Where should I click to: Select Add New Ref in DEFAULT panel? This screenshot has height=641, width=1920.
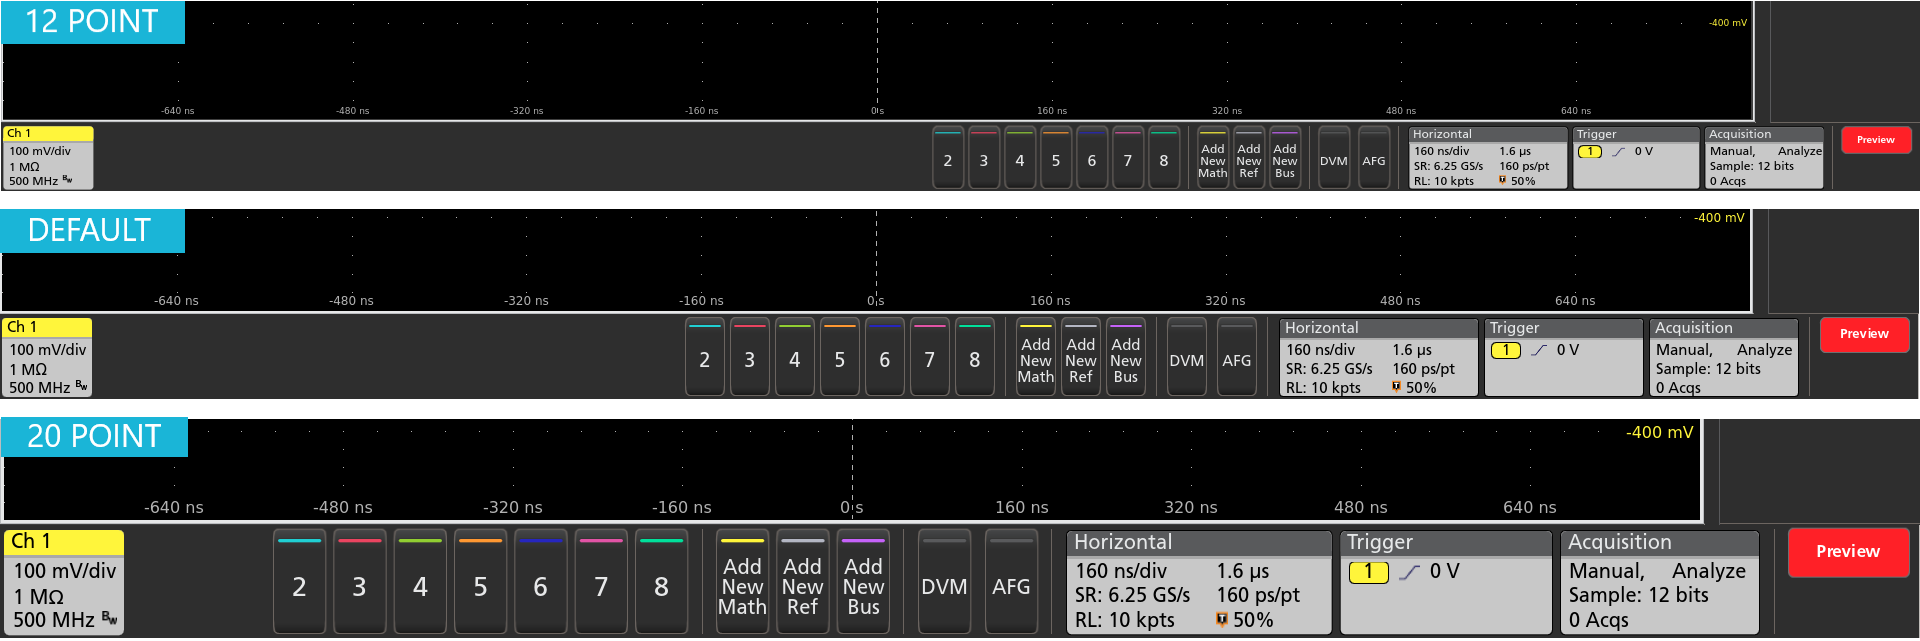1081,357
